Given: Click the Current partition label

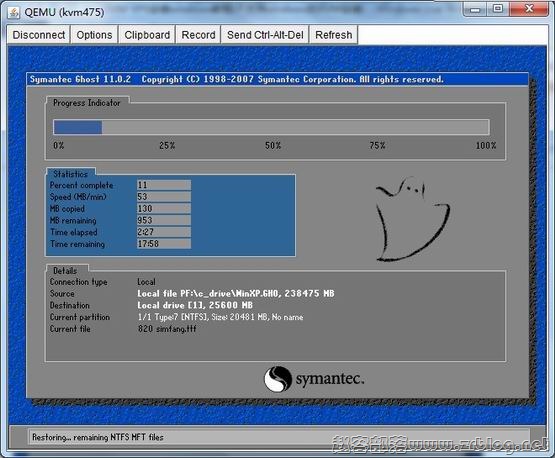Looking at the screenshot, I should (80, 317).
